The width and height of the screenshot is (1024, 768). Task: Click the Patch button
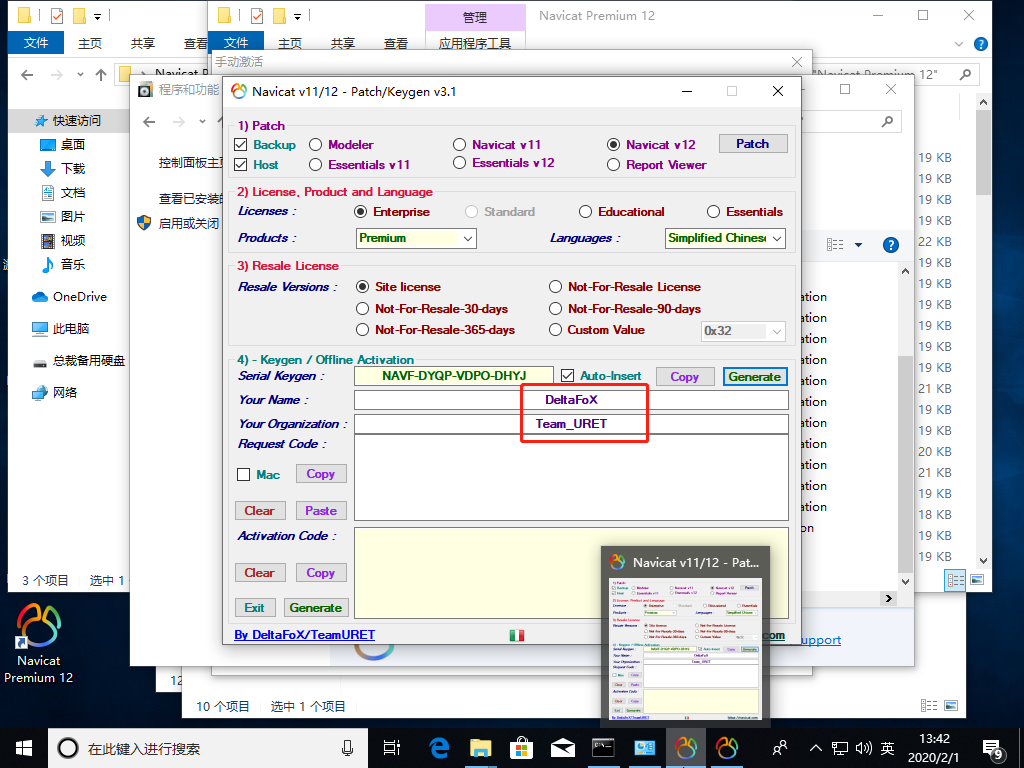[752, 144]
